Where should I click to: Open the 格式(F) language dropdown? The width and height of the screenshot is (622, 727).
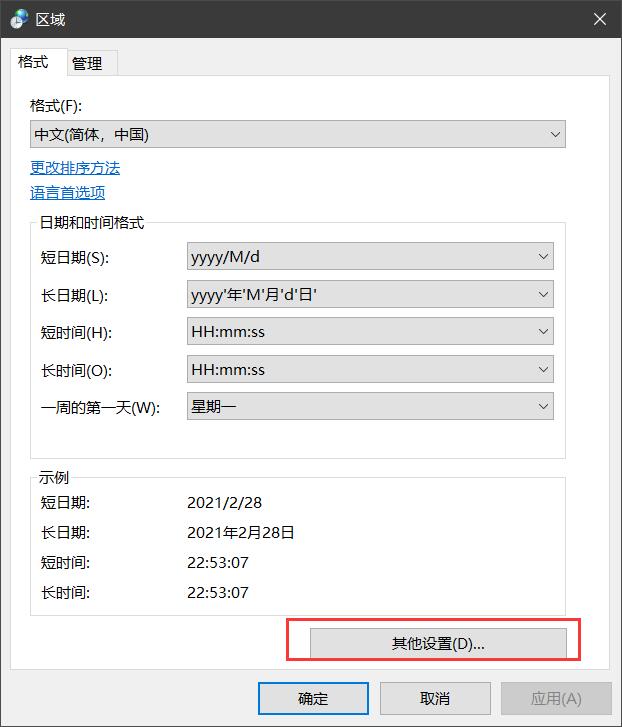tap(298, 134)
